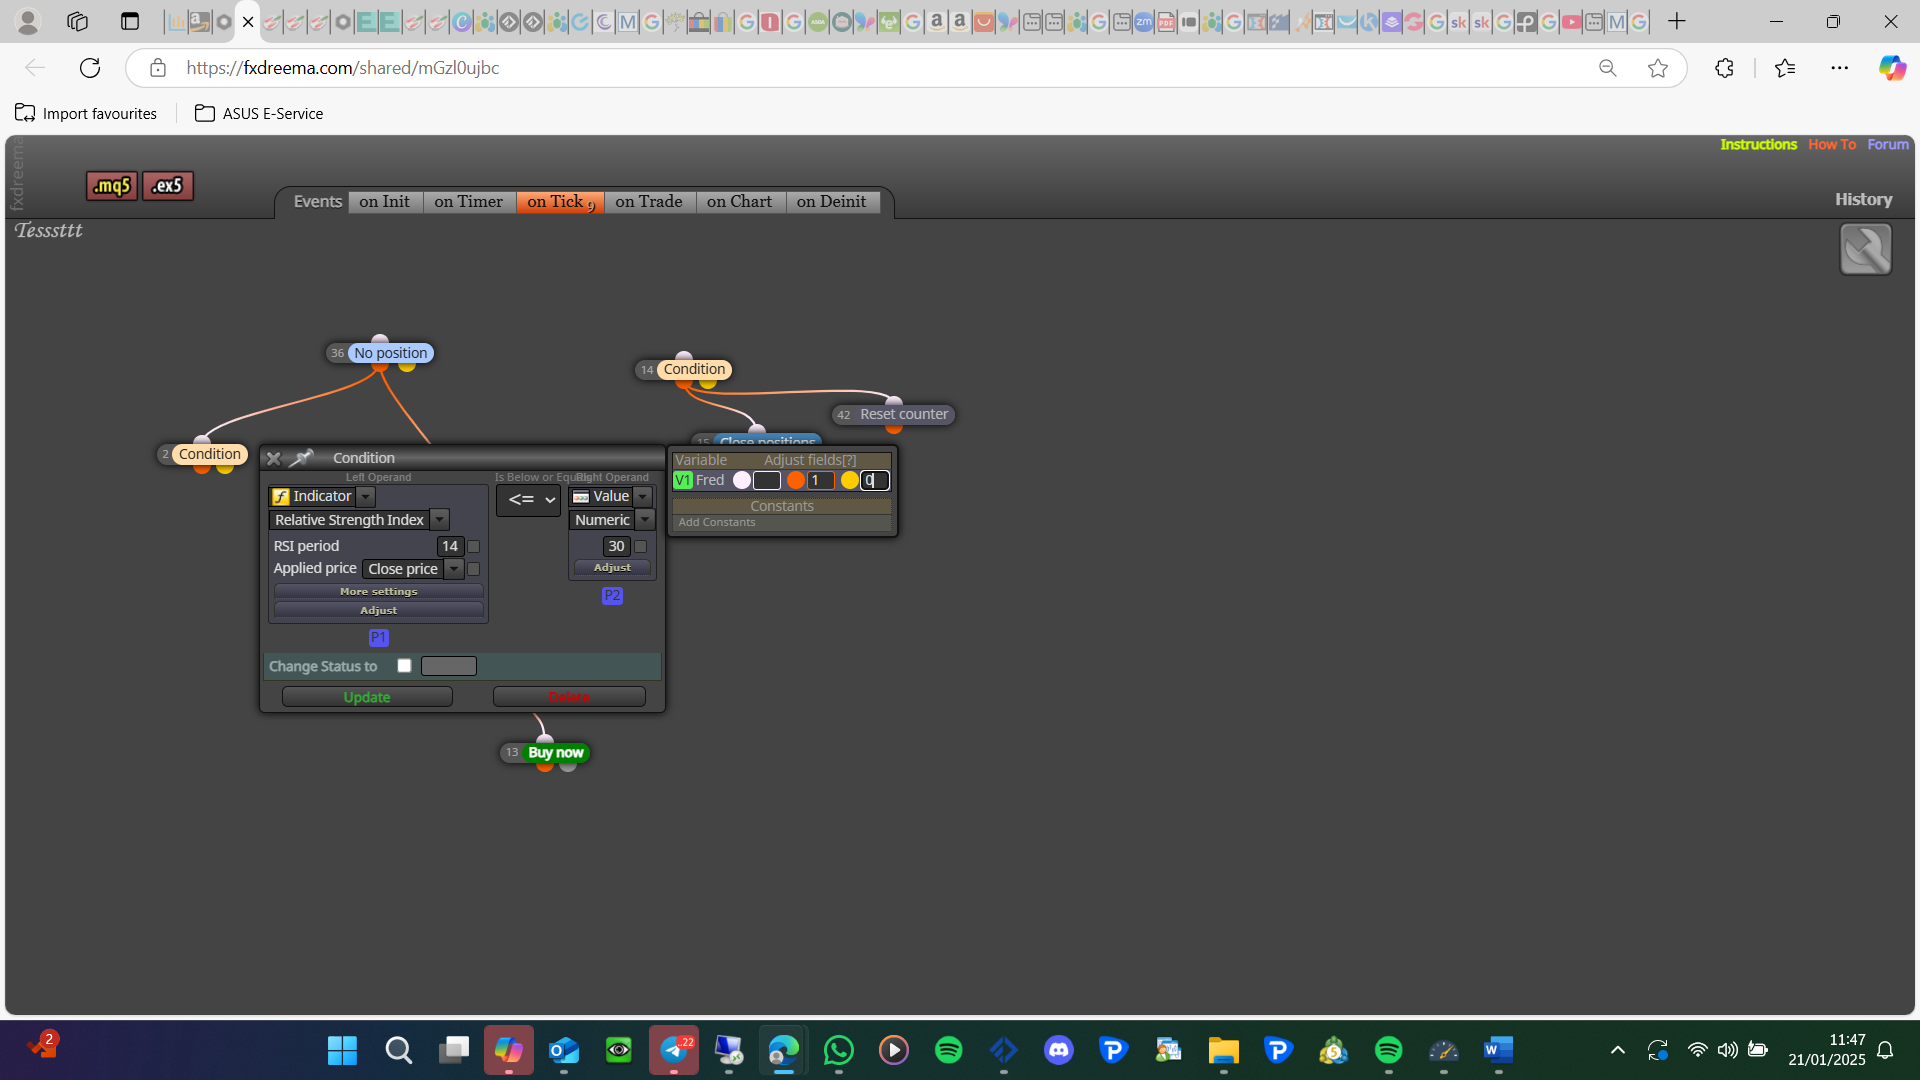The height and width of the screenshot is (1080, 1920).
Task: Download the .mq5 source file
Action: [x=111, y=186]
